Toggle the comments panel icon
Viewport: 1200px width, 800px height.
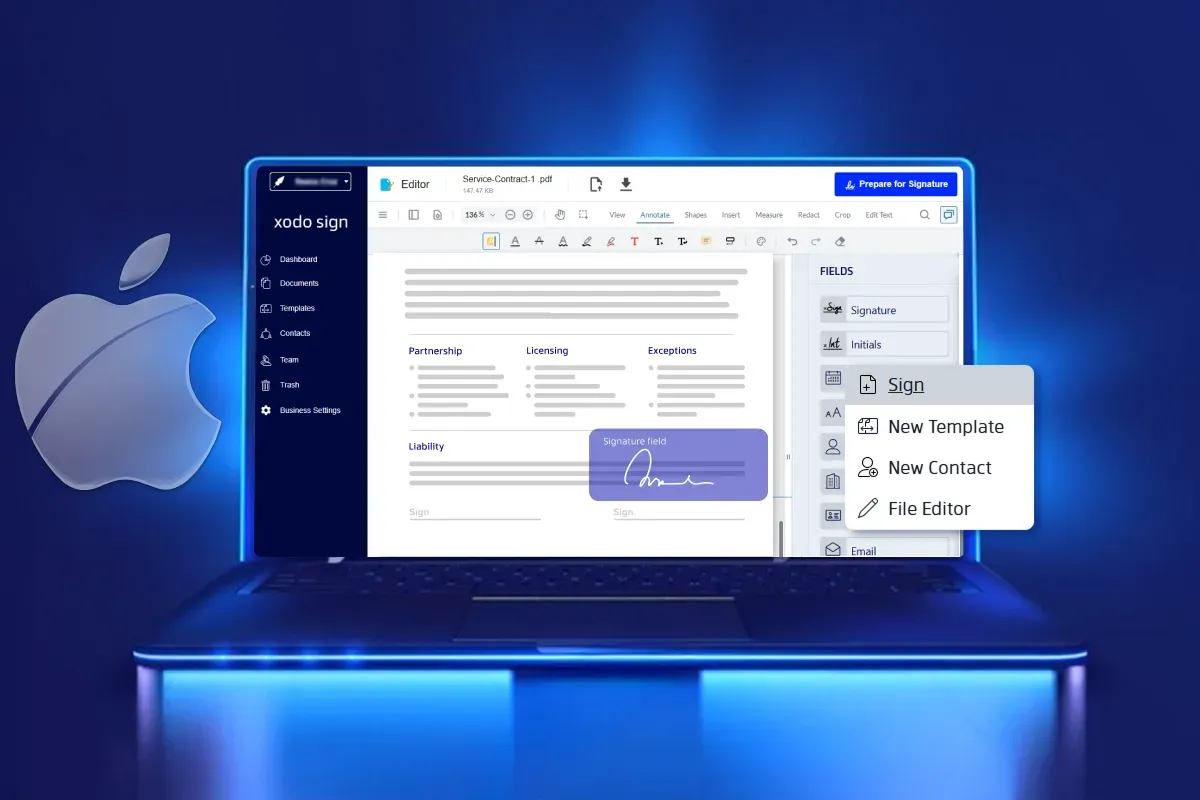click(x=948, y=215)
